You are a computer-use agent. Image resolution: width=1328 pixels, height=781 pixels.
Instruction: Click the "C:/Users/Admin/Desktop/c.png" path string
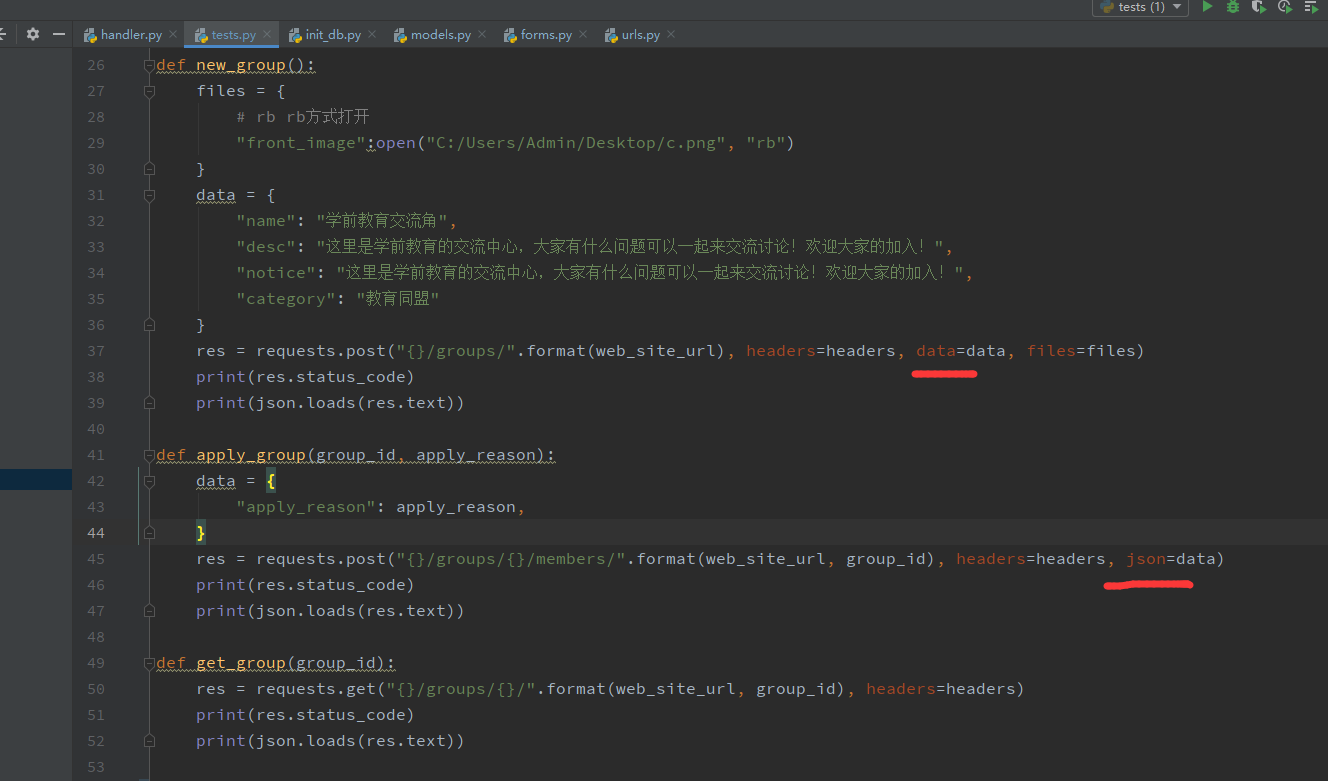(x=576, y=143)
